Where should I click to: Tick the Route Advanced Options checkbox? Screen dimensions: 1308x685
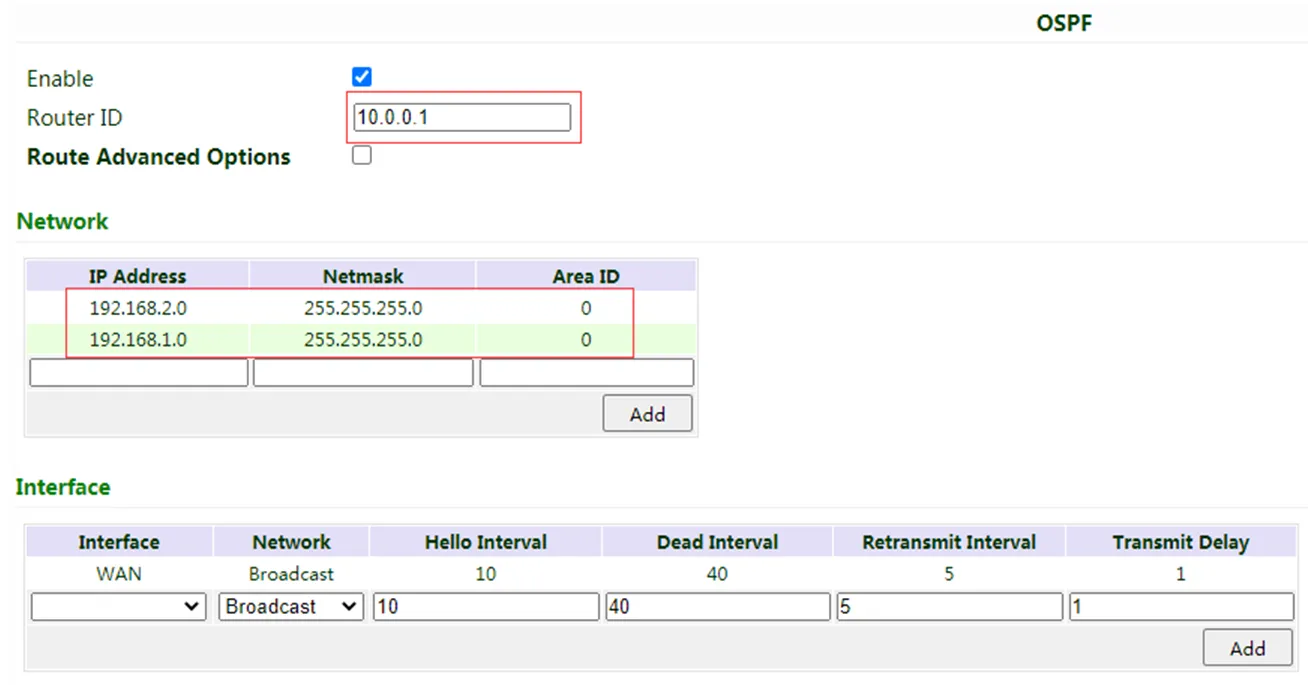click(x=362, y=155)
